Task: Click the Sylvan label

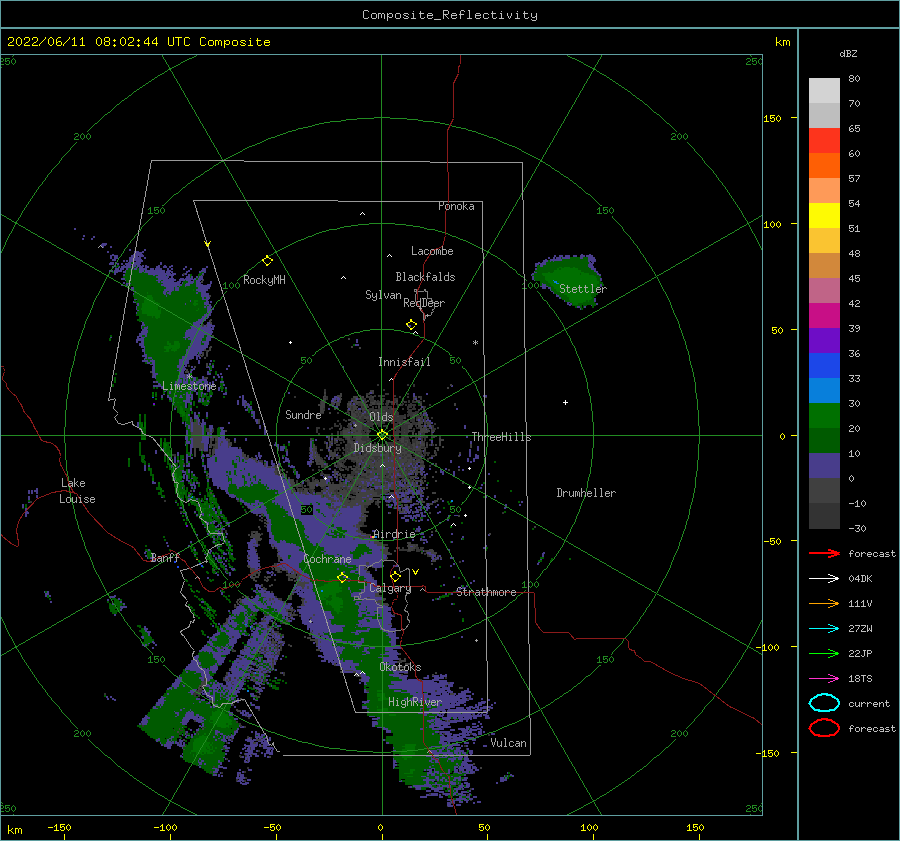Action: (x=383, y=295)
